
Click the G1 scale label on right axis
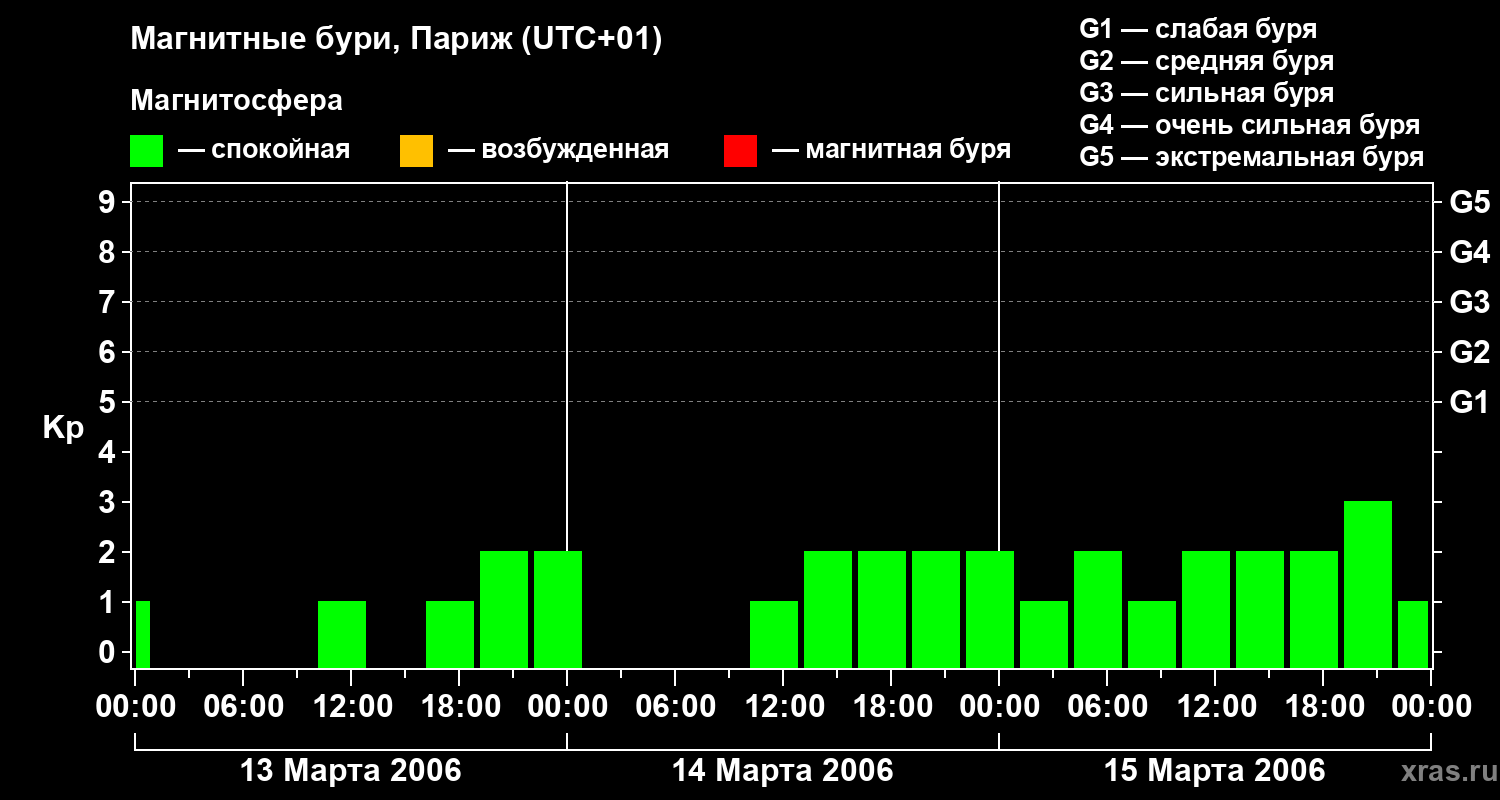click(1469, 402)
